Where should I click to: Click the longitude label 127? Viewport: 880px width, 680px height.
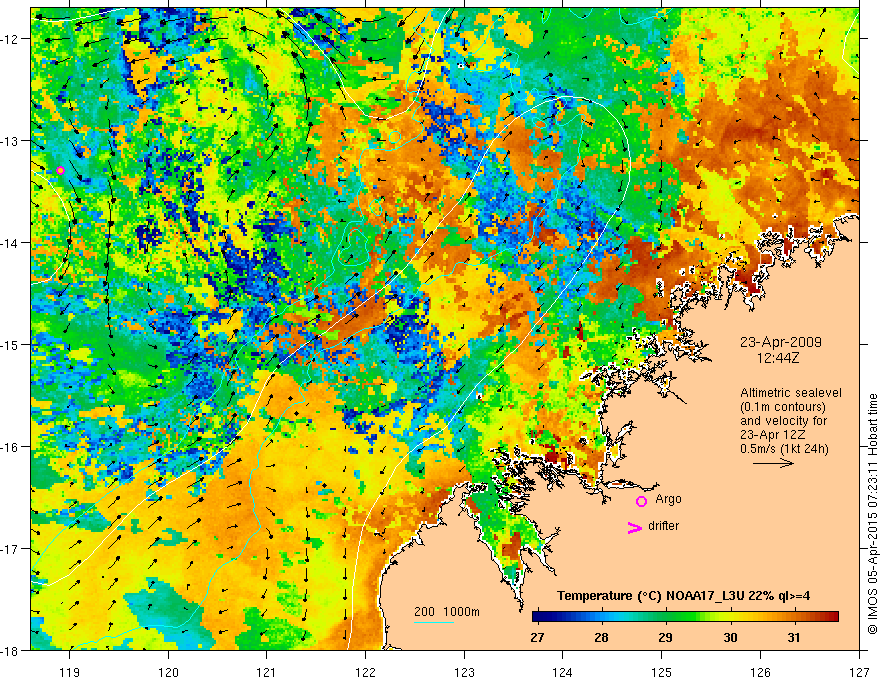859,672
